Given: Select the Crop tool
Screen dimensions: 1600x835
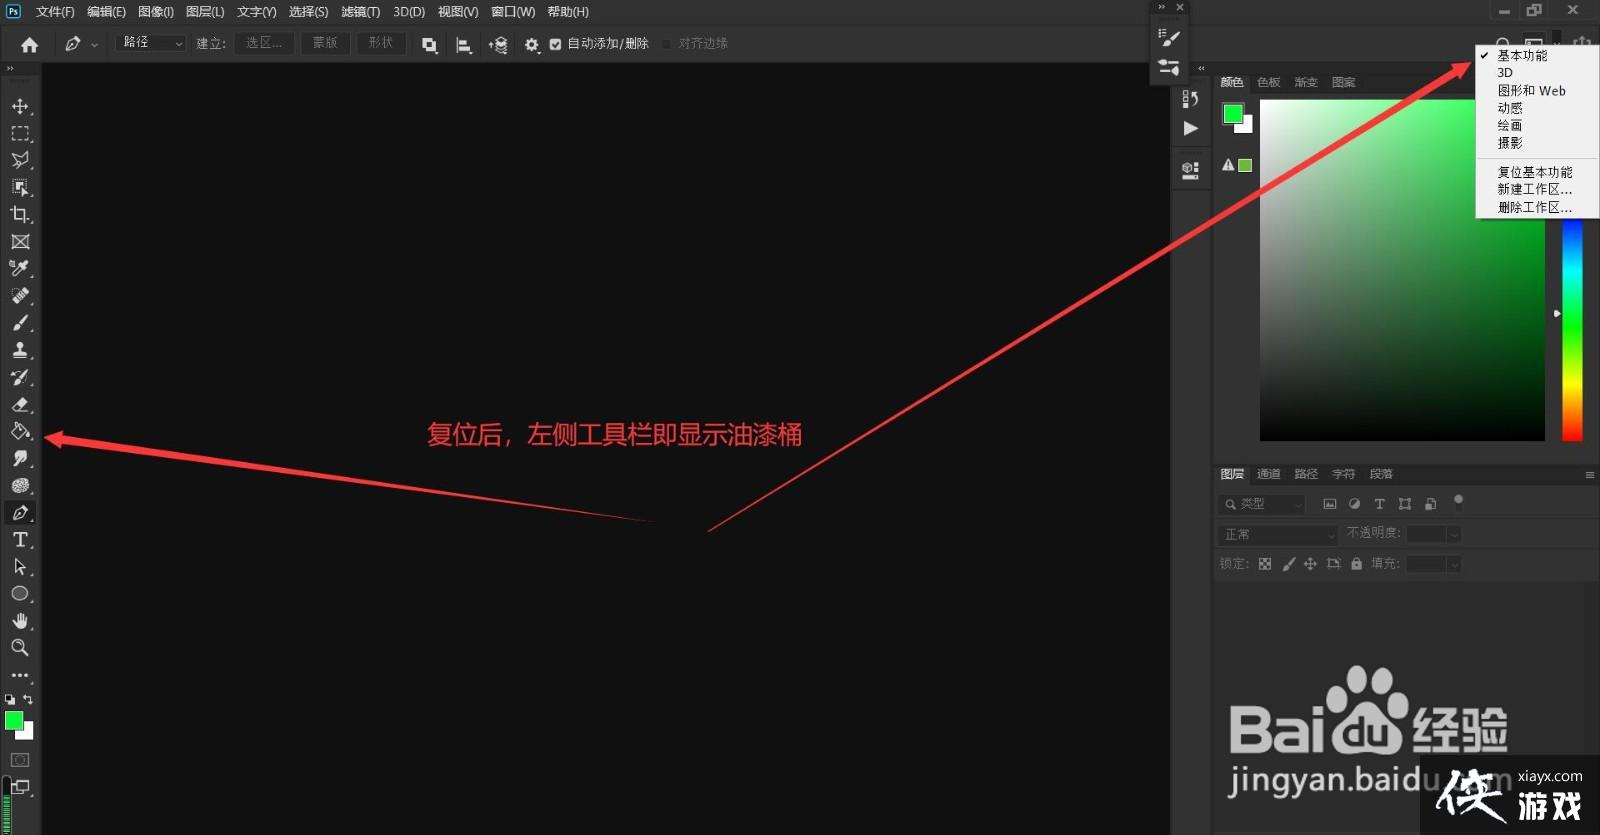Looking at the screenshot, I should pos(20,214).
